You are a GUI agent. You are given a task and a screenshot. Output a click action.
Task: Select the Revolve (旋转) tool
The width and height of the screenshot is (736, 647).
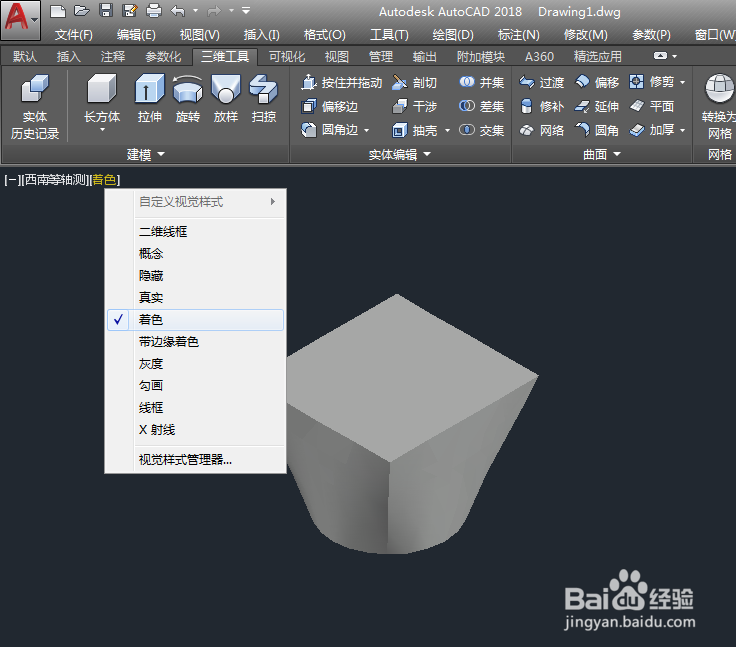coord(188,98)
